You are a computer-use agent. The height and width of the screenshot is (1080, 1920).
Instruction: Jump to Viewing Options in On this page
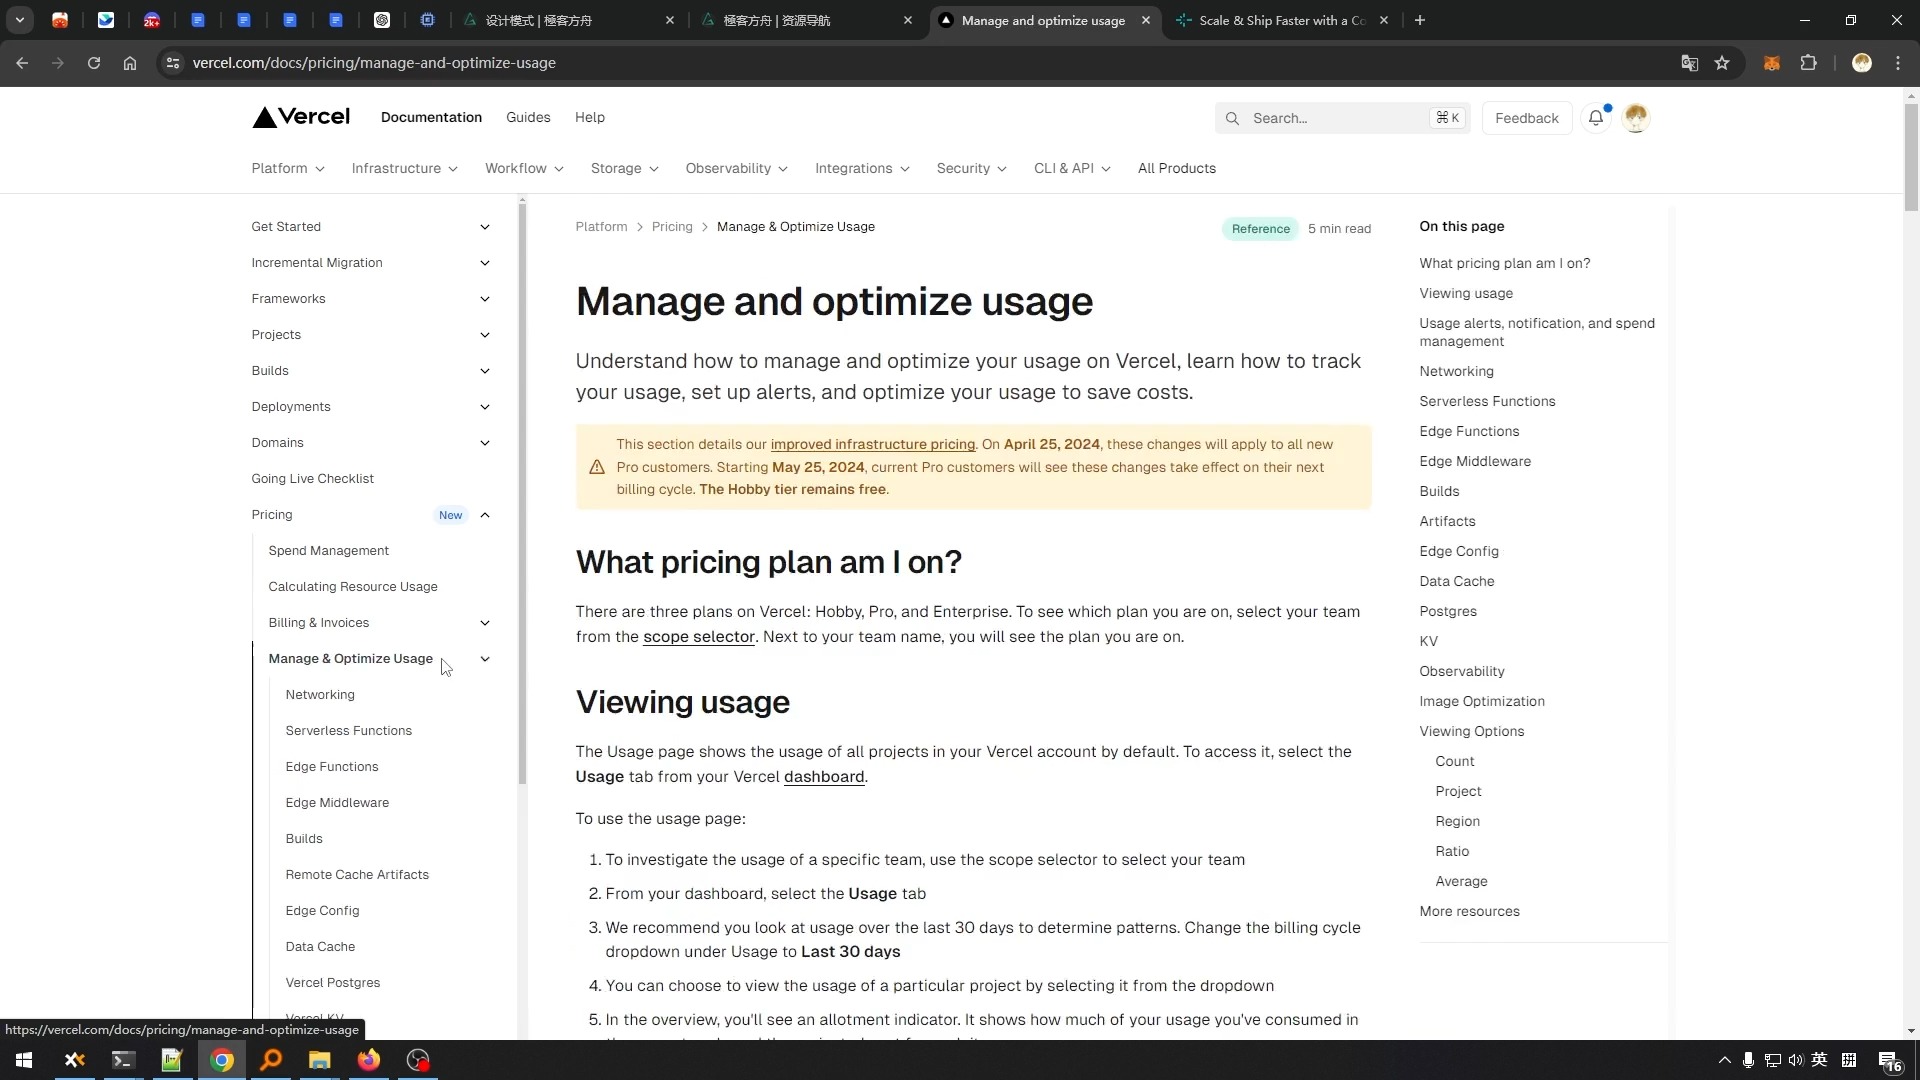[x=1472, y=731]
